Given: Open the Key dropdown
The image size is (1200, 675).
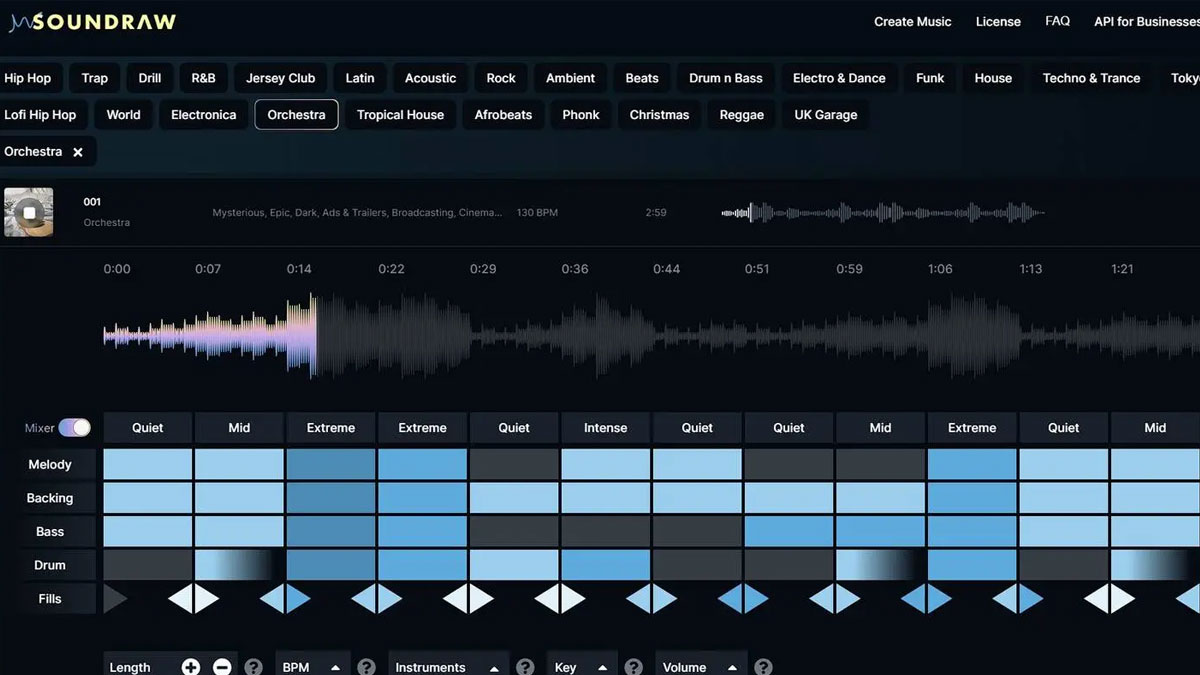Looking at the screenshot, I should [x=581, y=666].
